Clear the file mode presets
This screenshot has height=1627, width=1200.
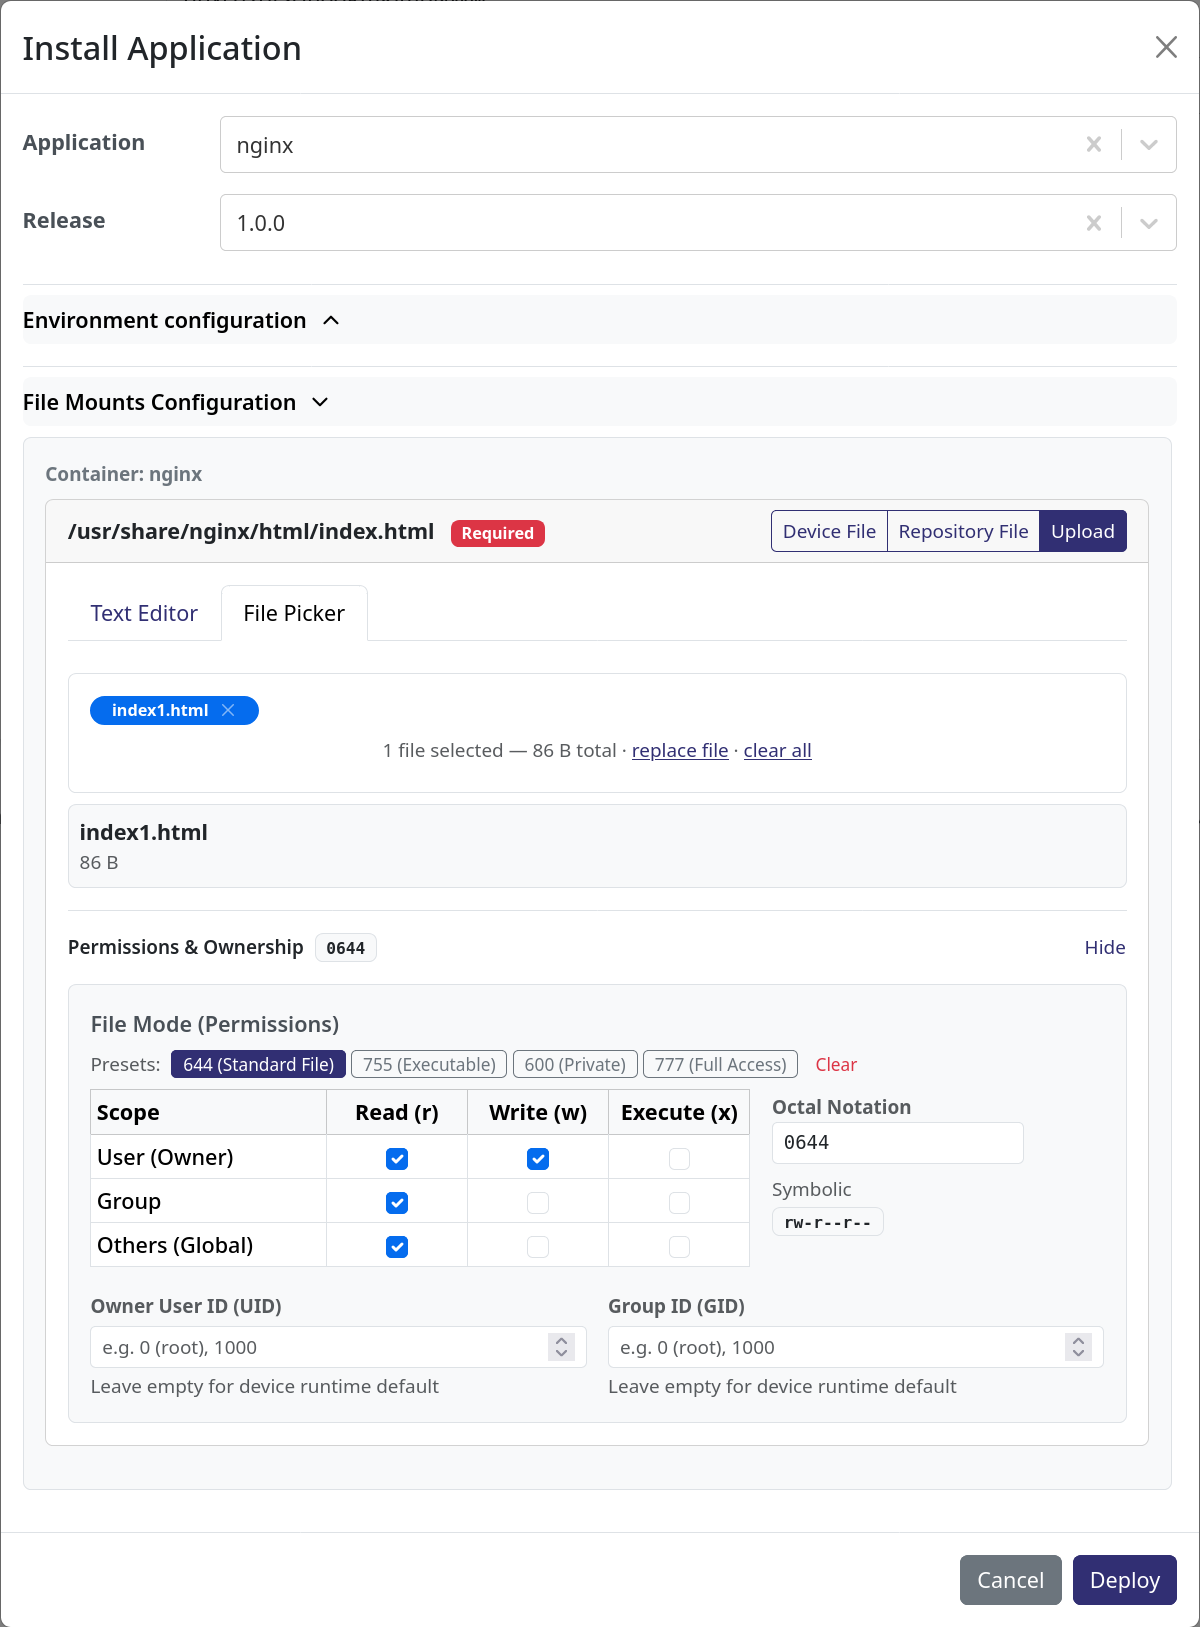(836, 1064)
